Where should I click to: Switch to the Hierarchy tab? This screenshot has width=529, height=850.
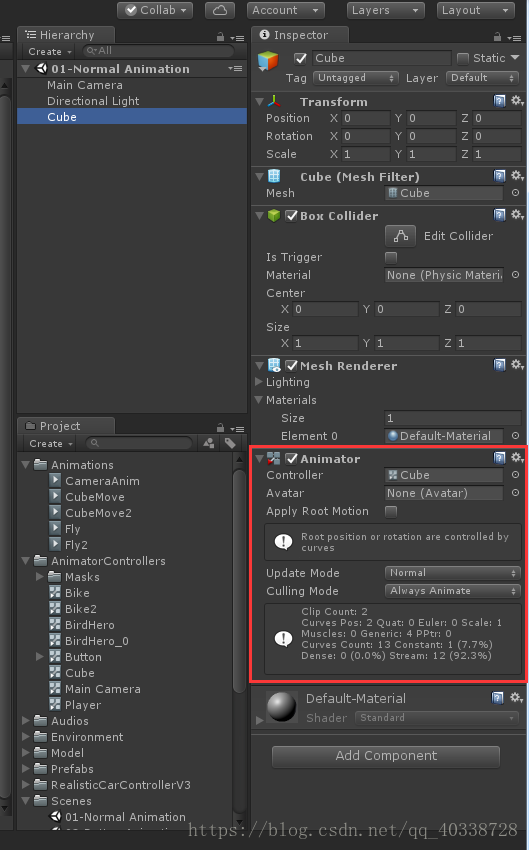point(66,35)
